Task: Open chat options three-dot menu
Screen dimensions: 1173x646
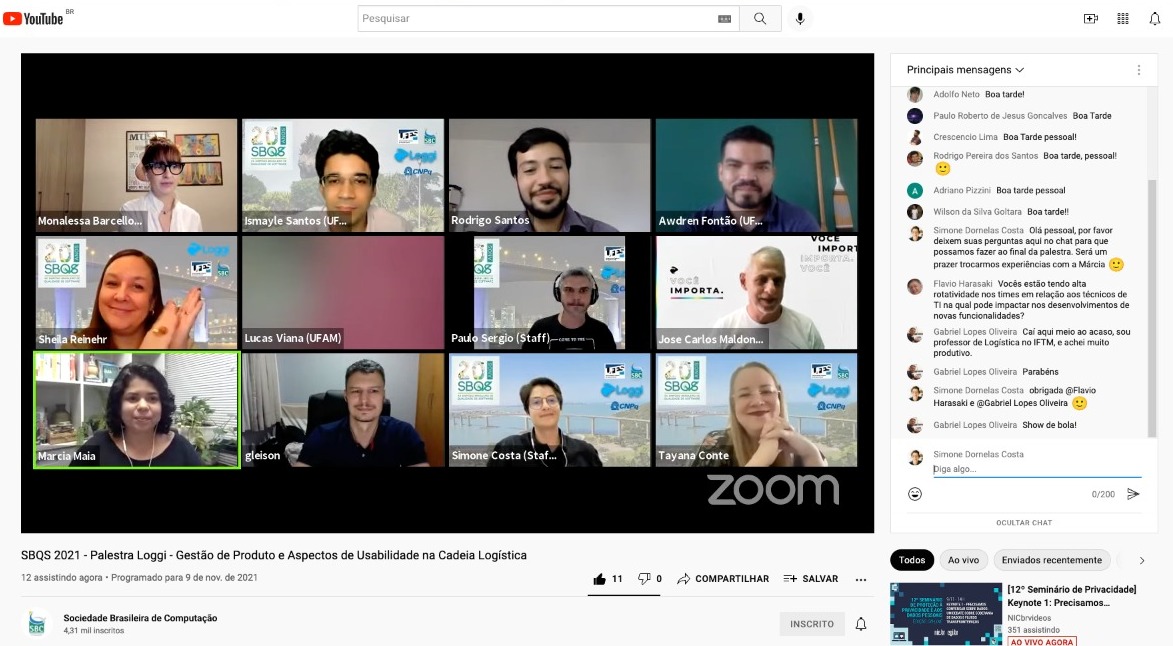Action: click(x=1138, y=70)
